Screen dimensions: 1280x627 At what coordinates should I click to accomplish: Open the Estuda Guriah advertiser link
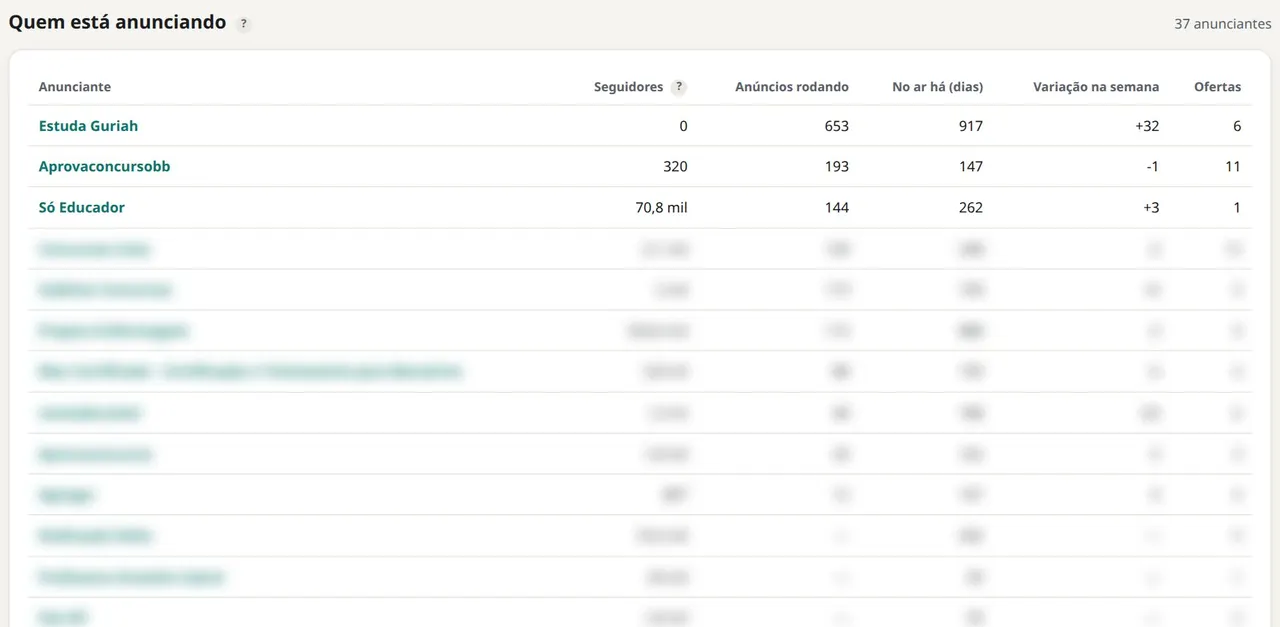coord(88,126)
